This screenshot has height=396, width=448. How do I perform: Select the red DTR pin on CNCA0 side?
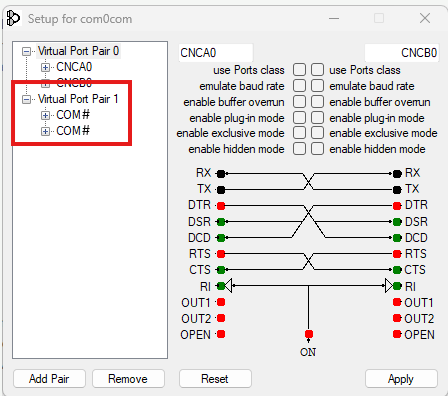(x=221, y=206)
